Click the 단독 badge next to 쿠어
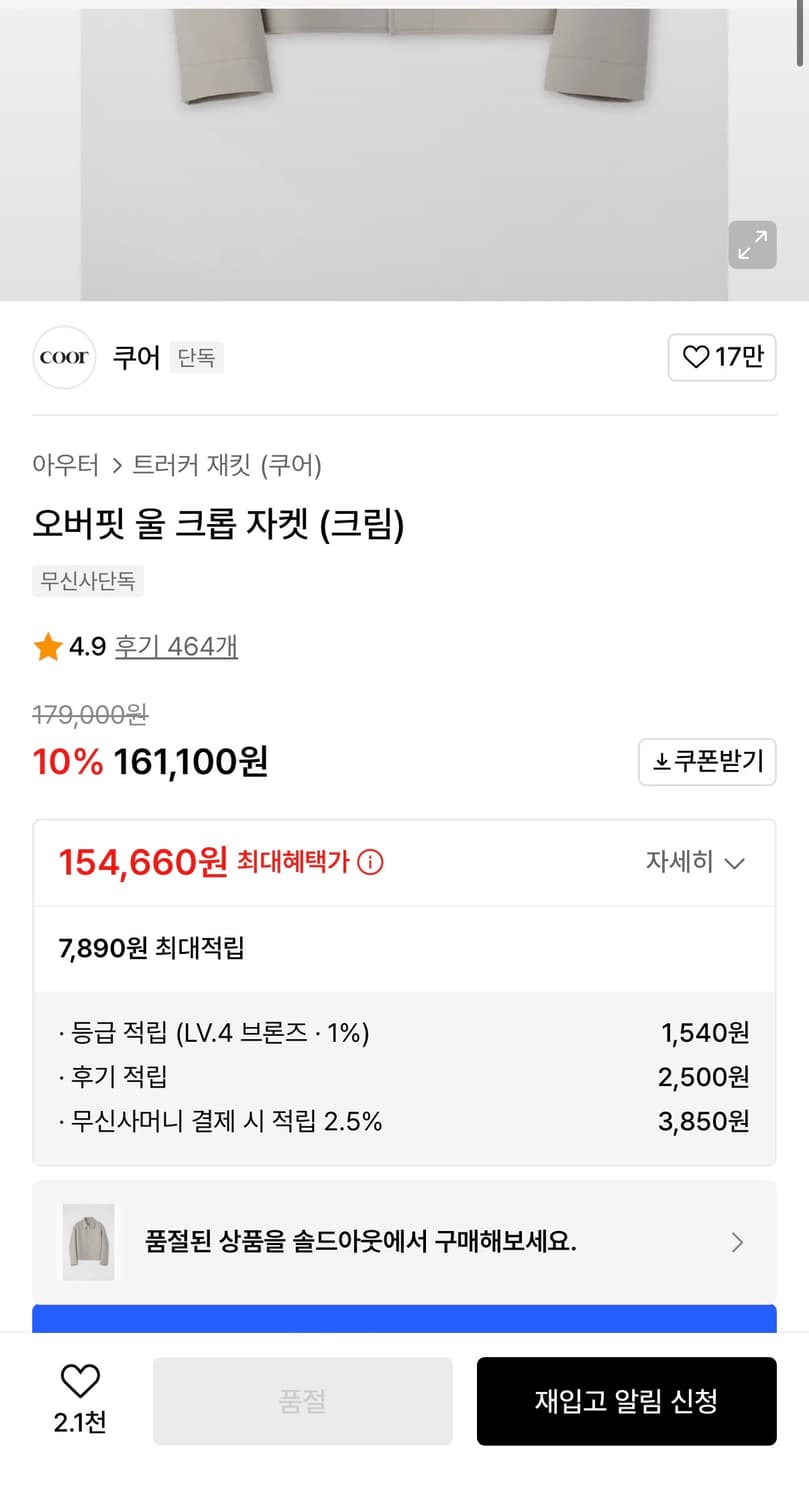 tap(197, 358)
